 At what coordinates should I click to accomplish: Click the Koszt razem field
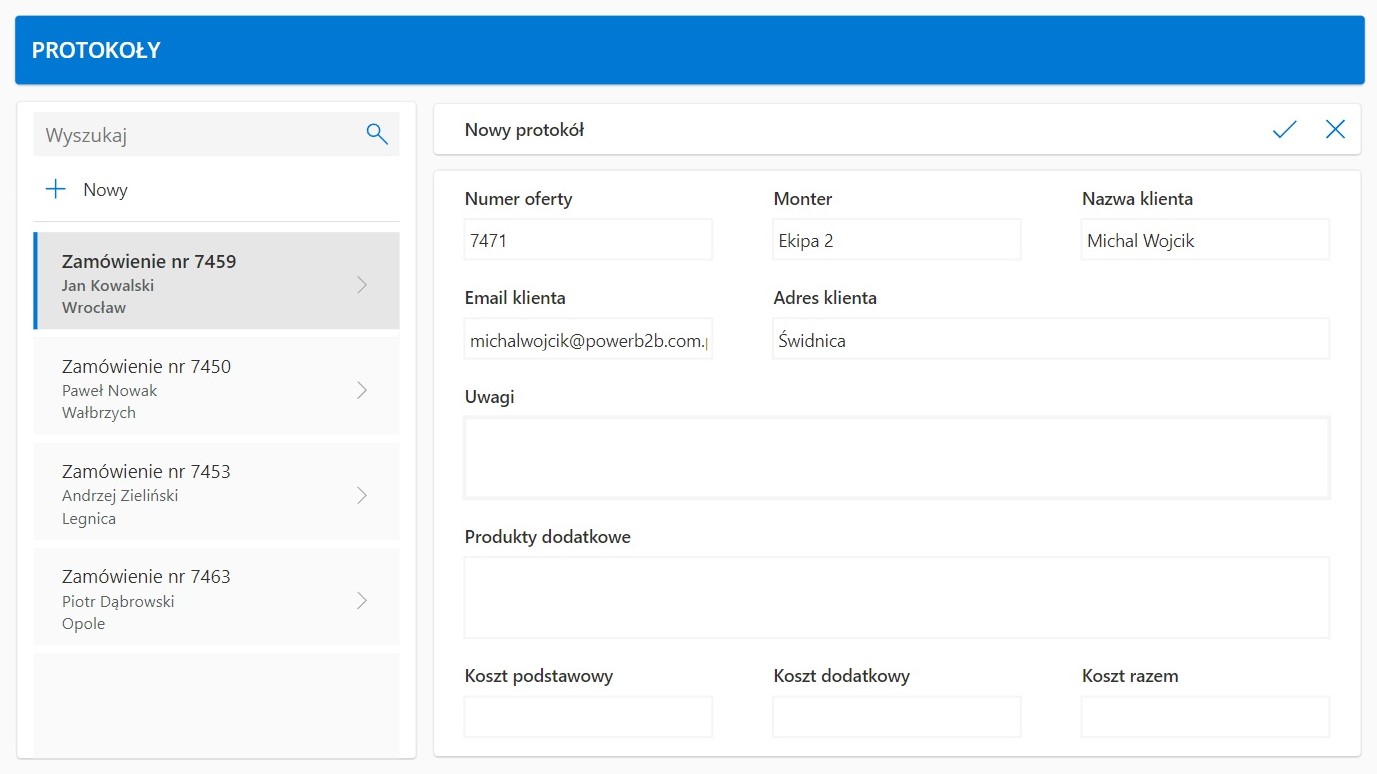coord(1205,717)
